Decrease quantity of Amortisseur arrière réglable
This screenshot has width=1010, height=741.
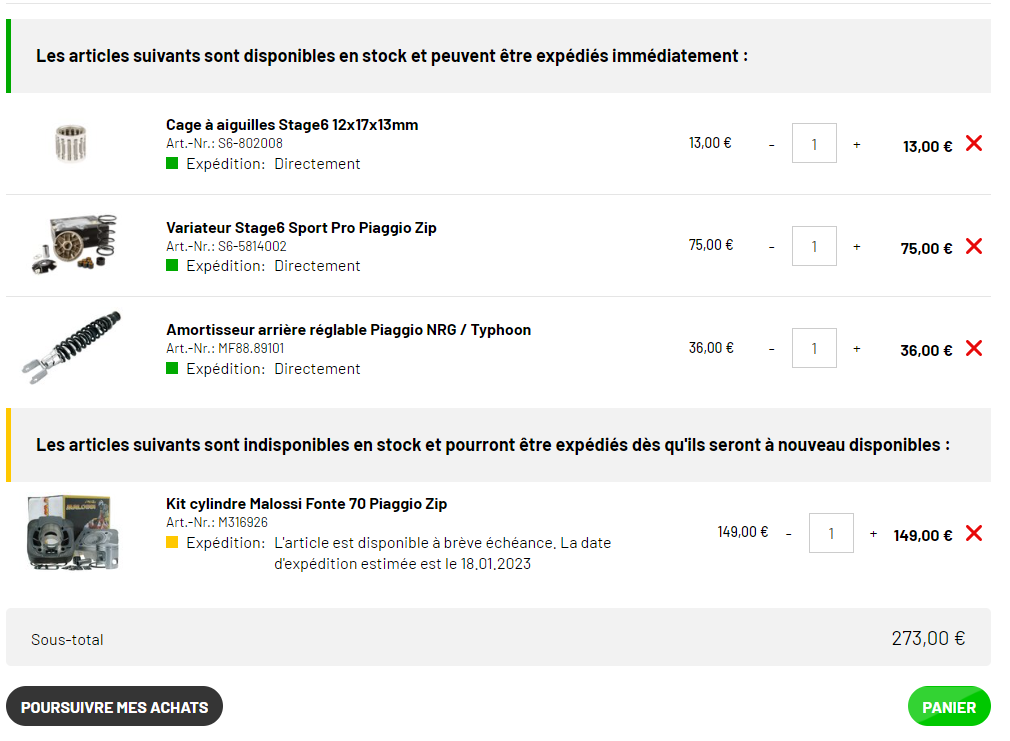[x=771, y=349]
